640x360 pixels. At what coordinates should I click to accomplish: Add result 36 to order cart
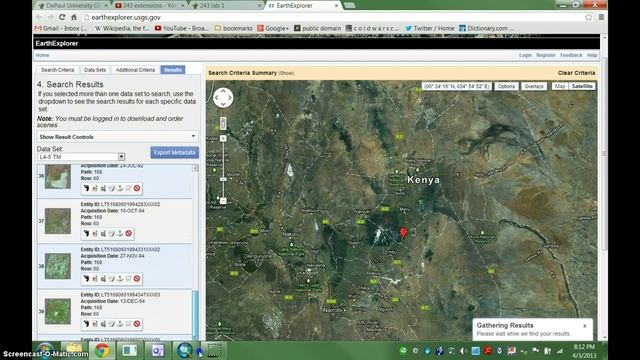click(x=129, y=188)
